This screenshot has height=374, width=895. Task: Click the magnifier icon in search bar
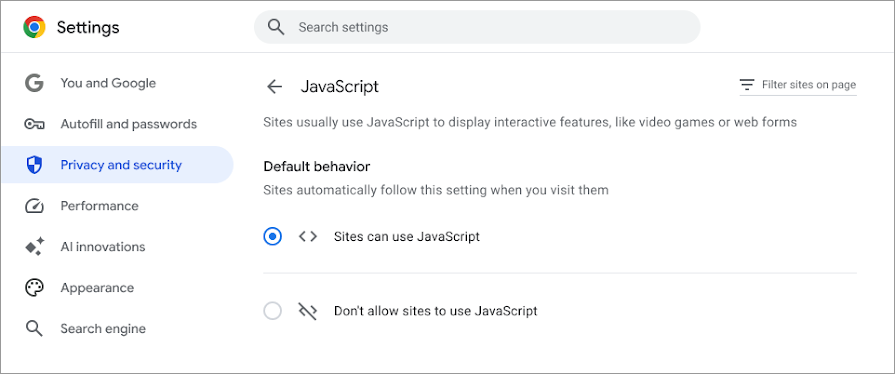276,27
